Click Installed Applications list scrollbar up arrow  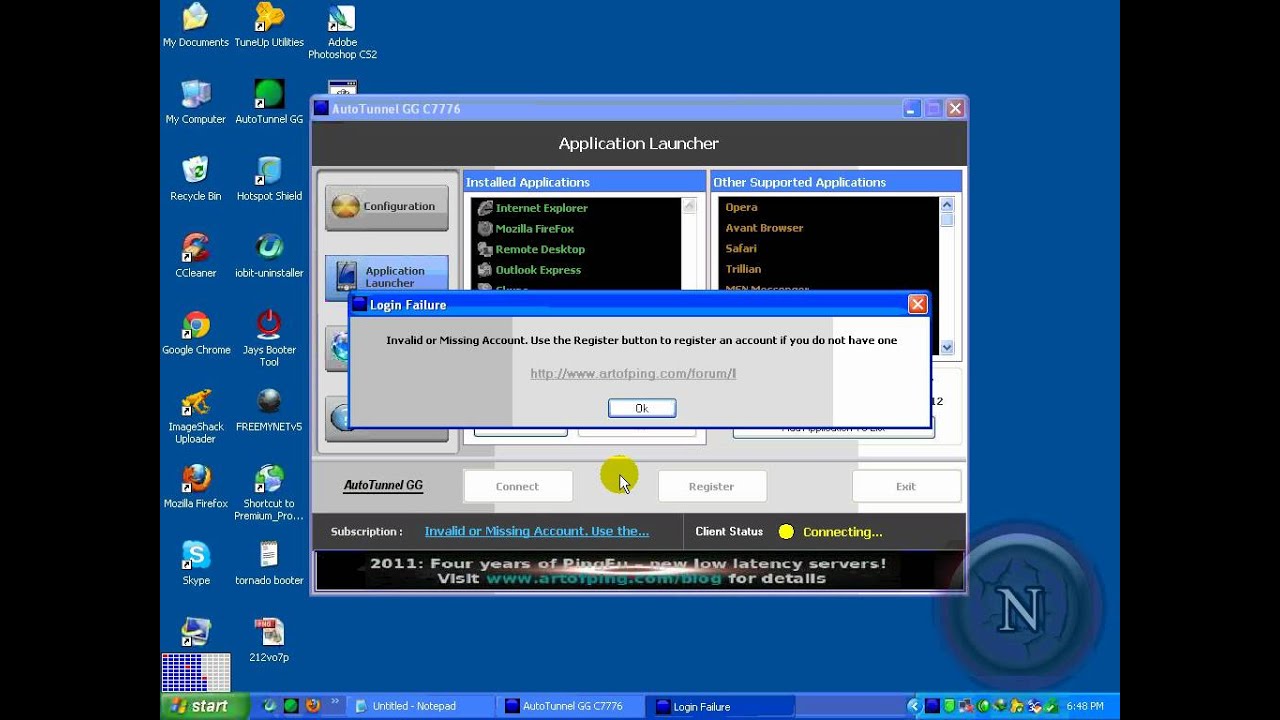point(689,205)
